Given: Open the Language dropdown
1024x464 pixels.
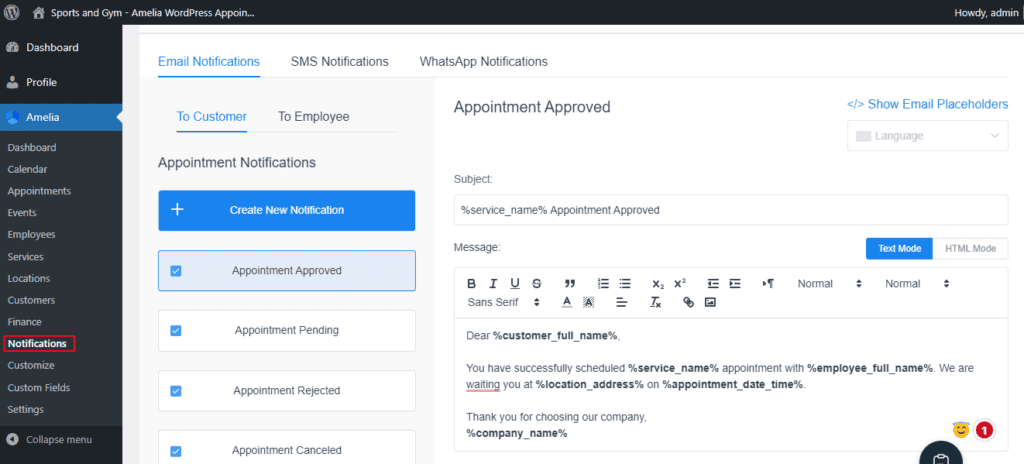Looking at the screenshot, I should coord(927,136).
